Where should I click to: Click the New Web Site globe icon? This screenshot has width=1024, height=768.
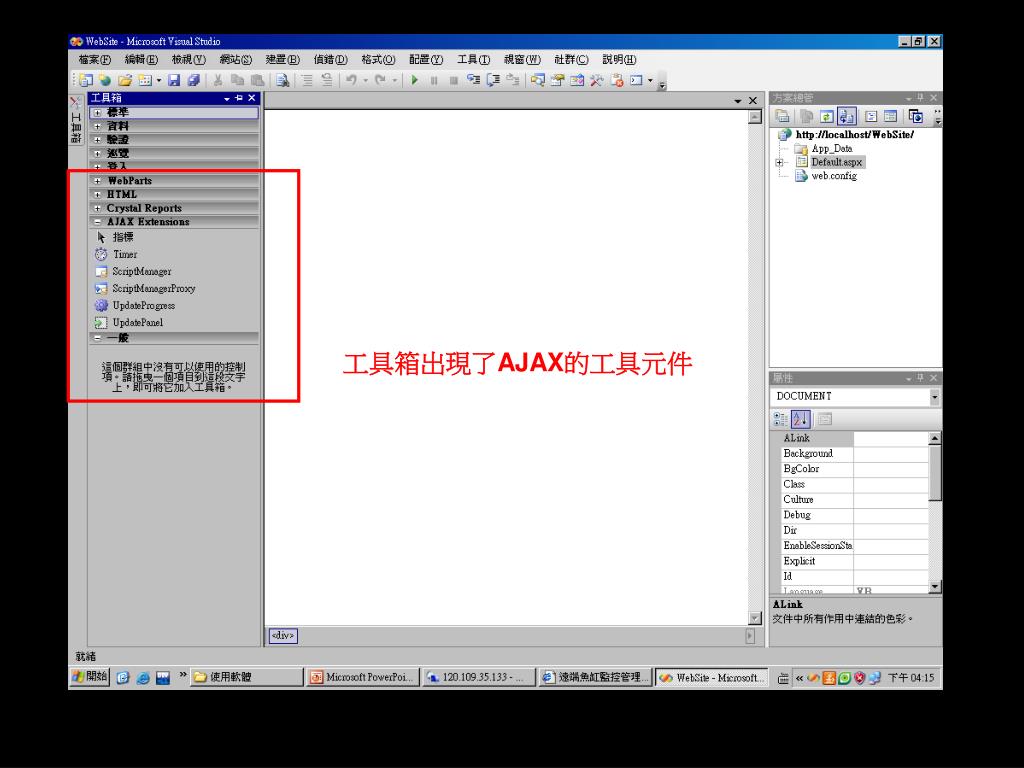coord(105,80)
